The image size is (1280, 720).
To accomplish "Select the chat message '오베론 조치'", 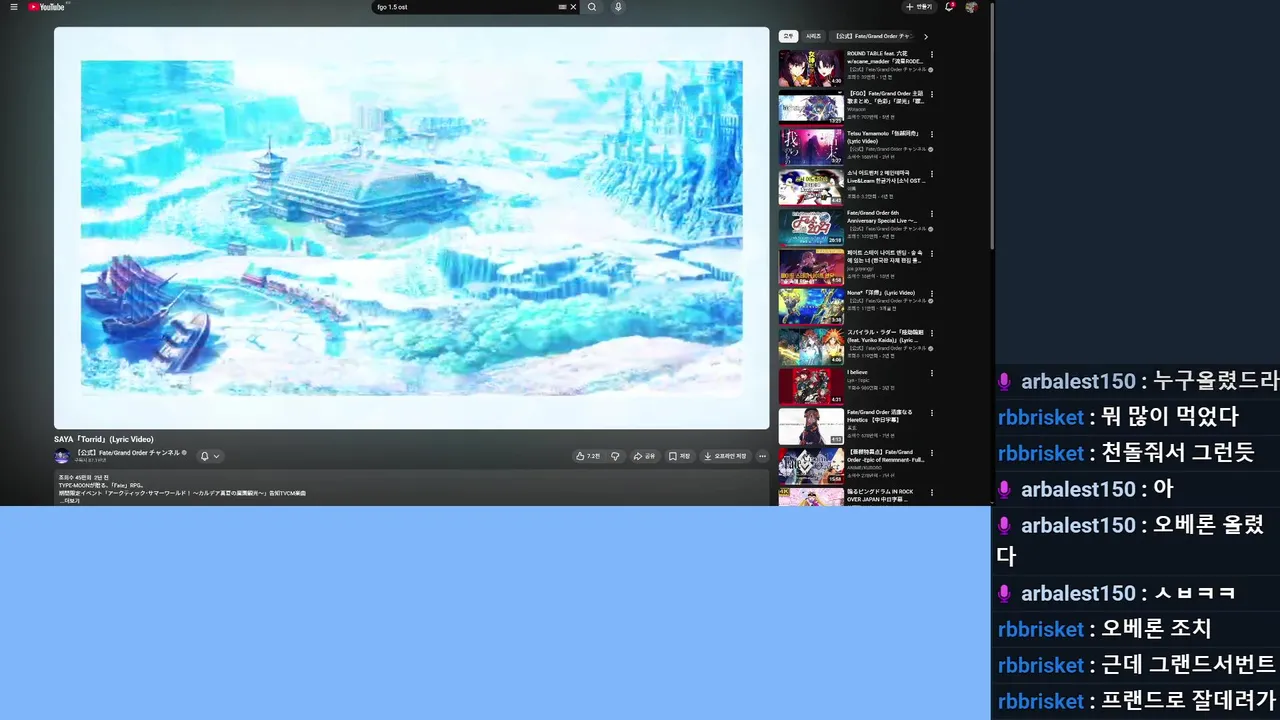I will (x=1156, y=629).
